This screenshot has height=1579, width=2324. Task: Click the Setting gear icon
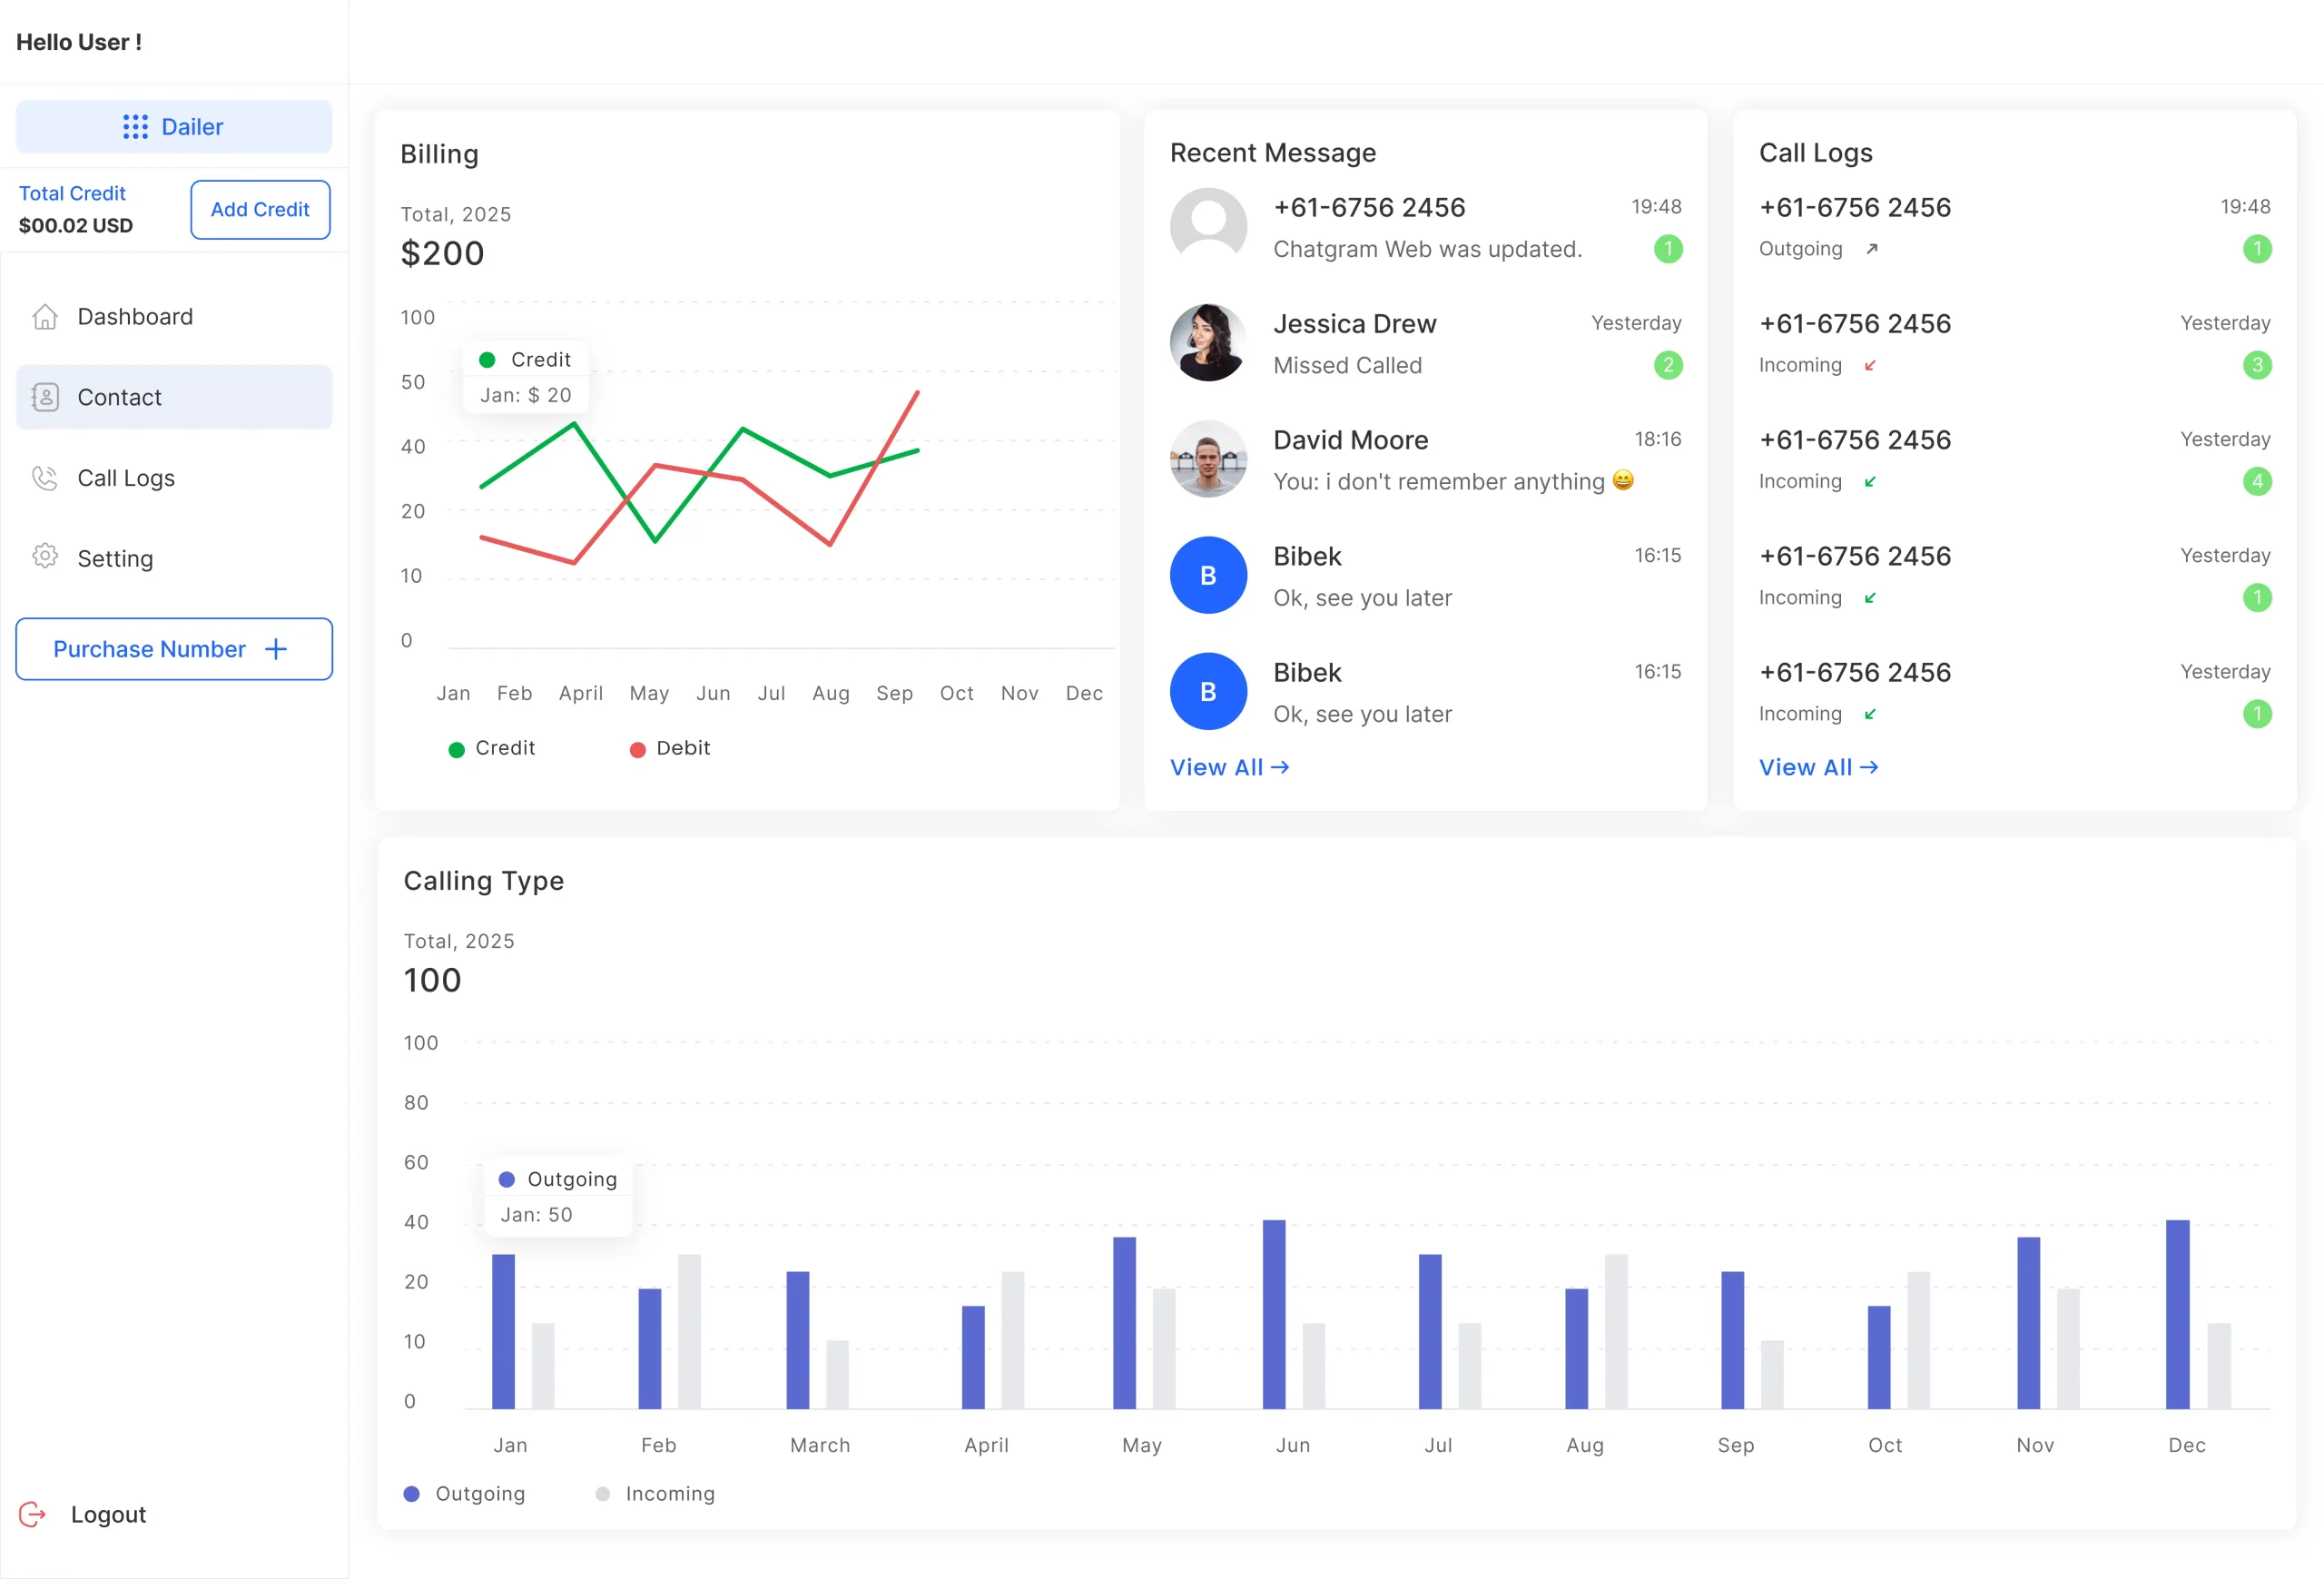(45, 557)
